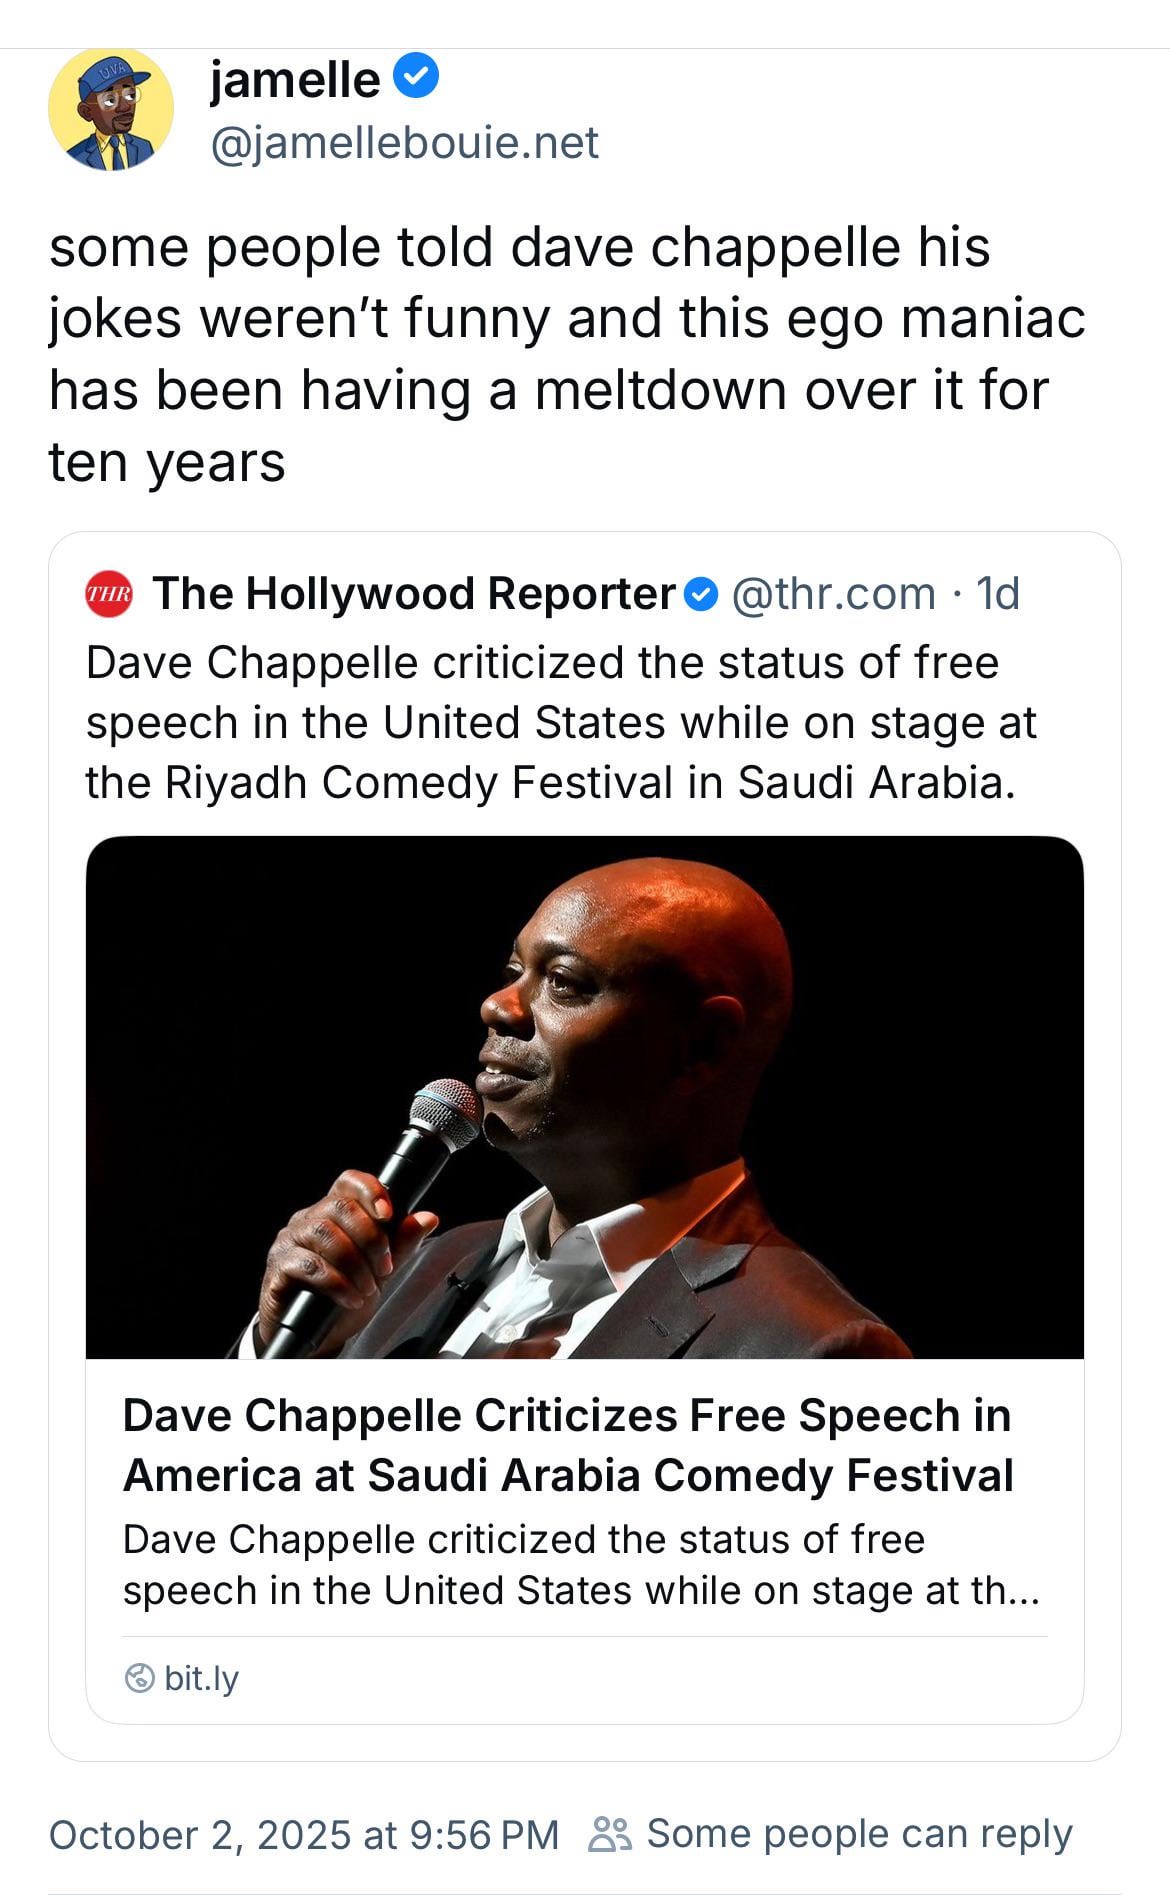Open the "Dave Chappelle Criticizes Free Speech" headline
The height and width of the screenshot is (1895, 1170).
[567, 1445]
